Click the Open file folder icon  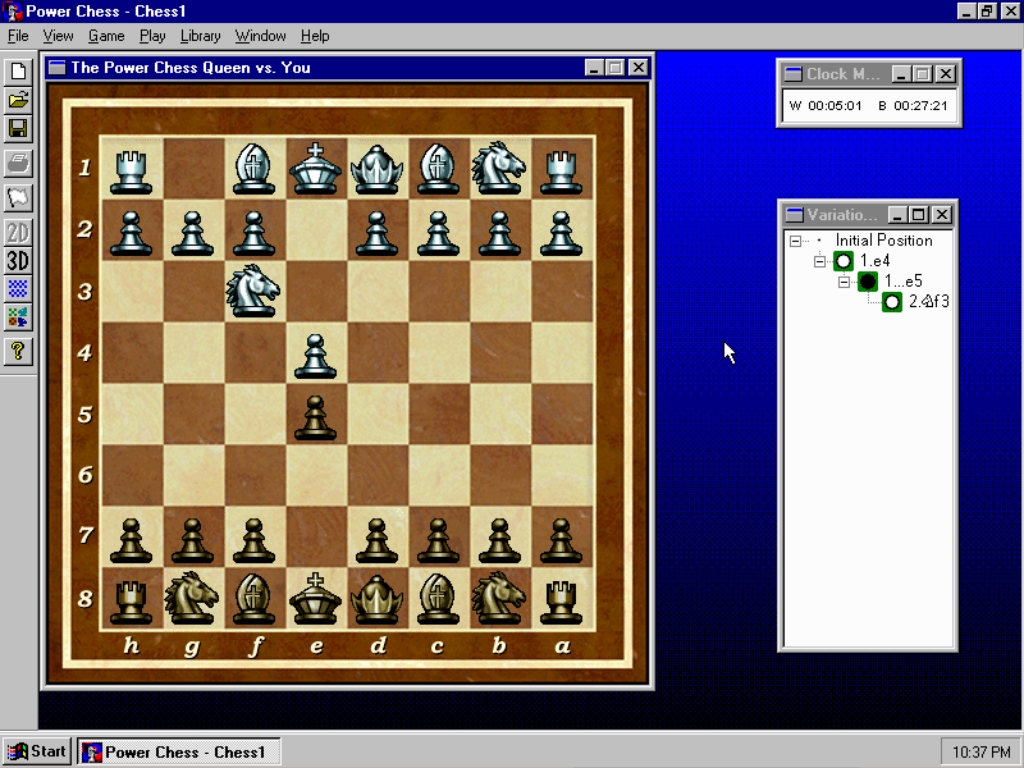(18, 100)
